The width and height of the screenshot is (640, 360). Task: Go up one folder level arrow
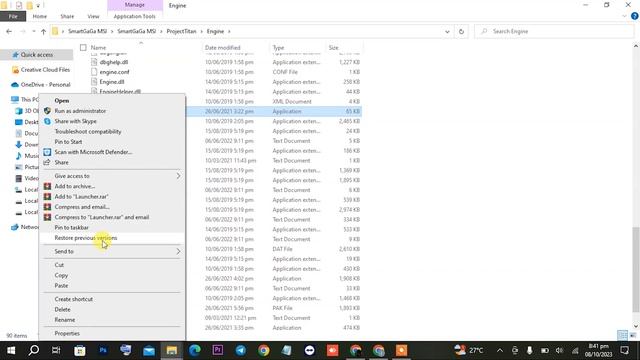43,31
